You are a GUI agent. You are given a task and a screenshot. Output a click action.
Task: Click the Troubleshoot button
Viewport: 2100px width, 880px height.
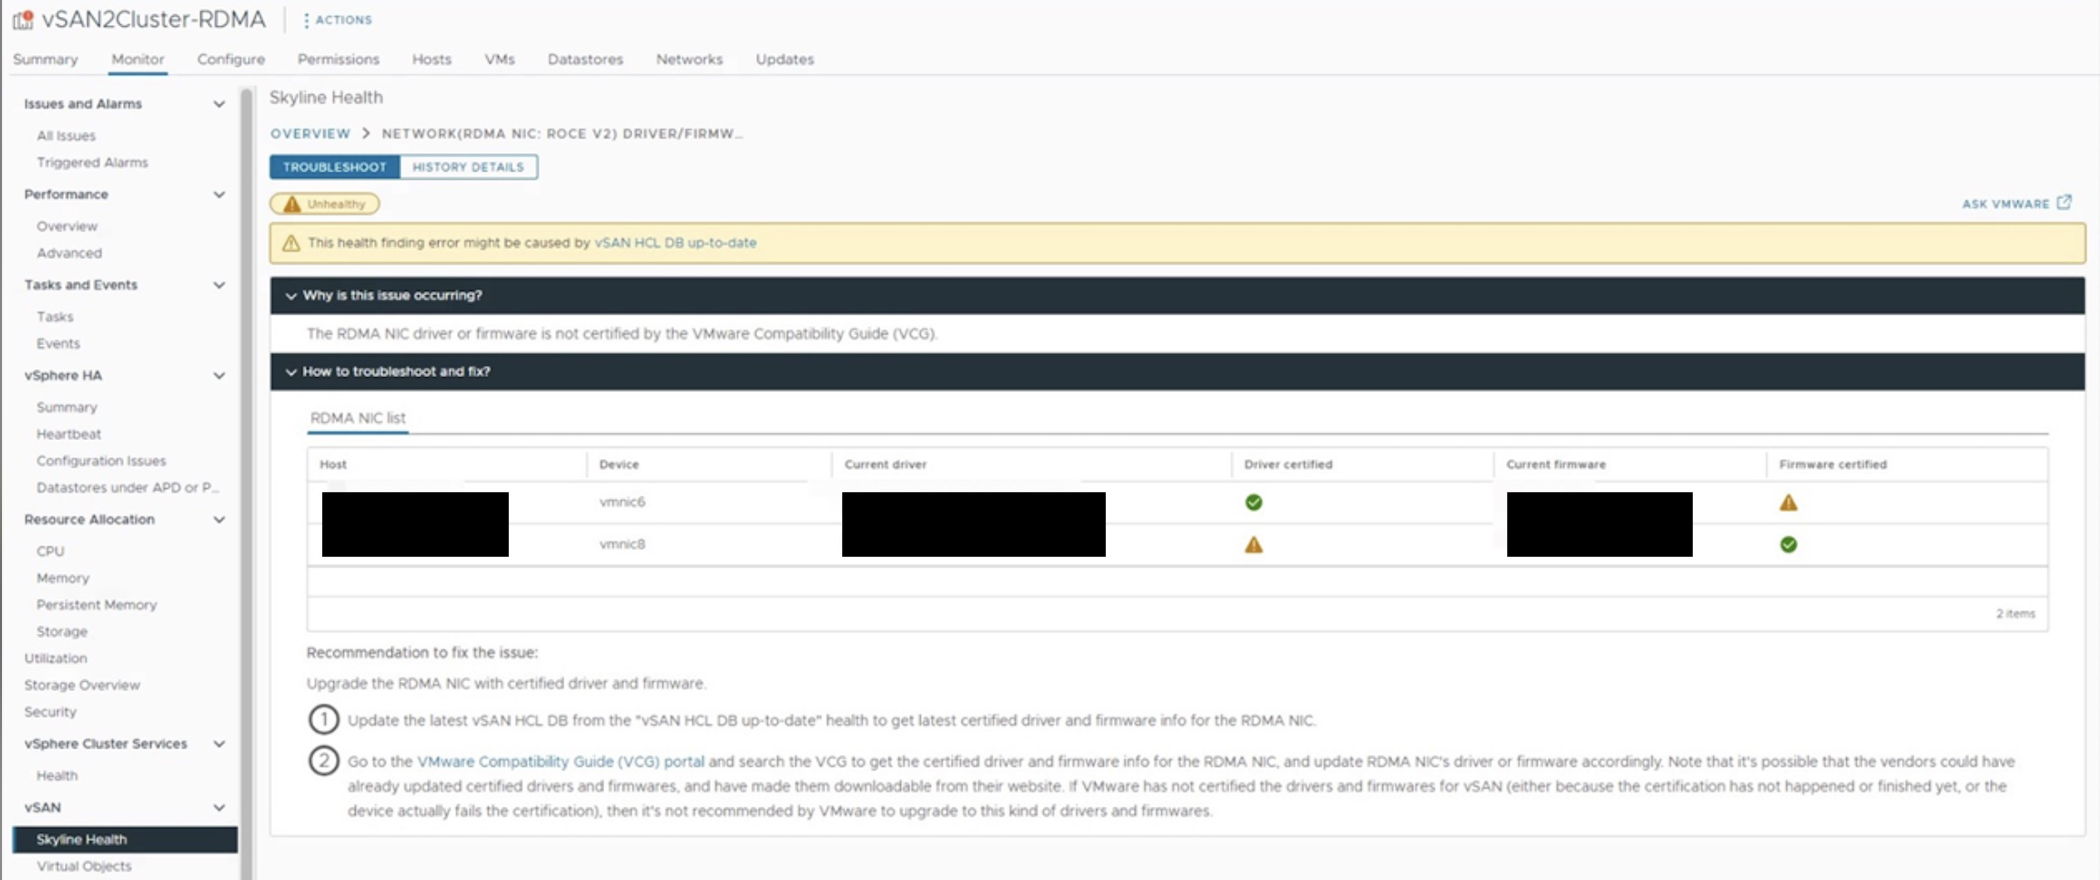[x=334, y=167]
